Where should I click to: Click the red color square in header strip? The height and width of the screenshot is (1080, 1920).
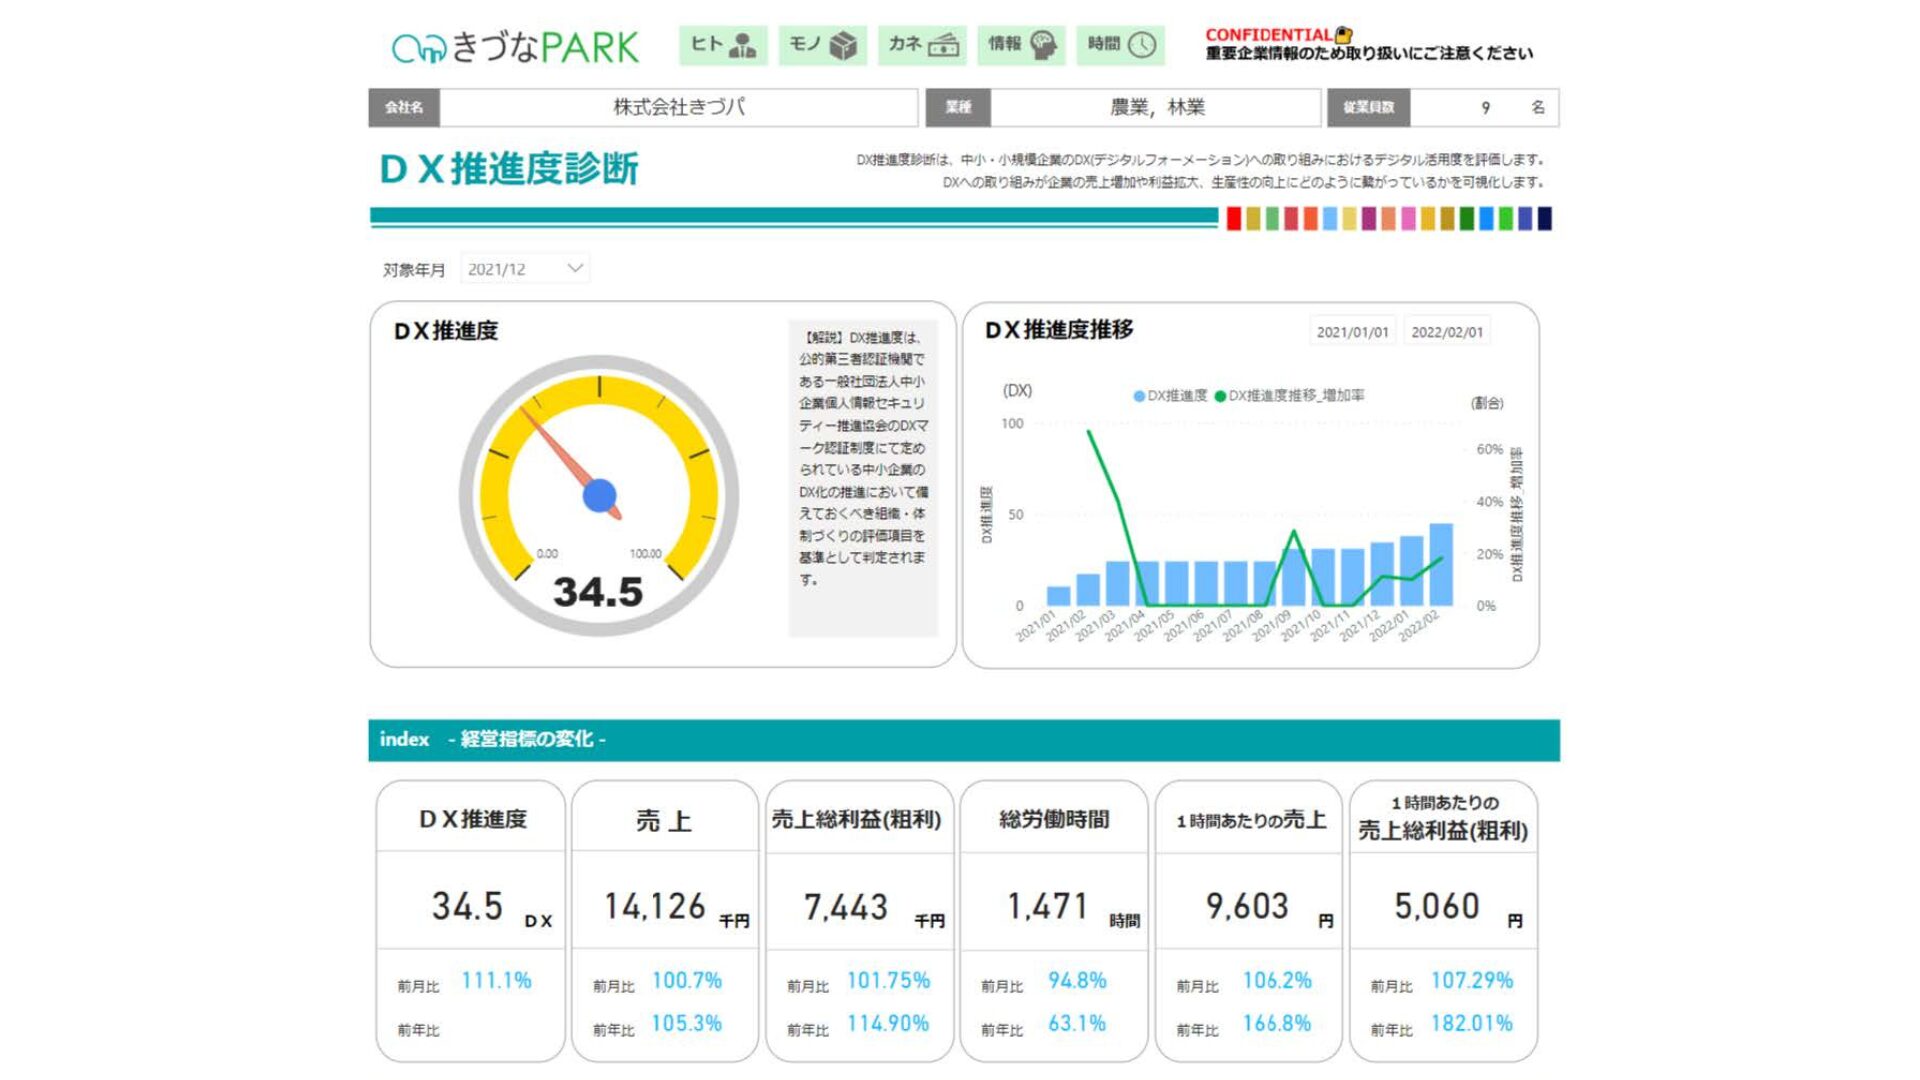click(x=1234, y=219)
